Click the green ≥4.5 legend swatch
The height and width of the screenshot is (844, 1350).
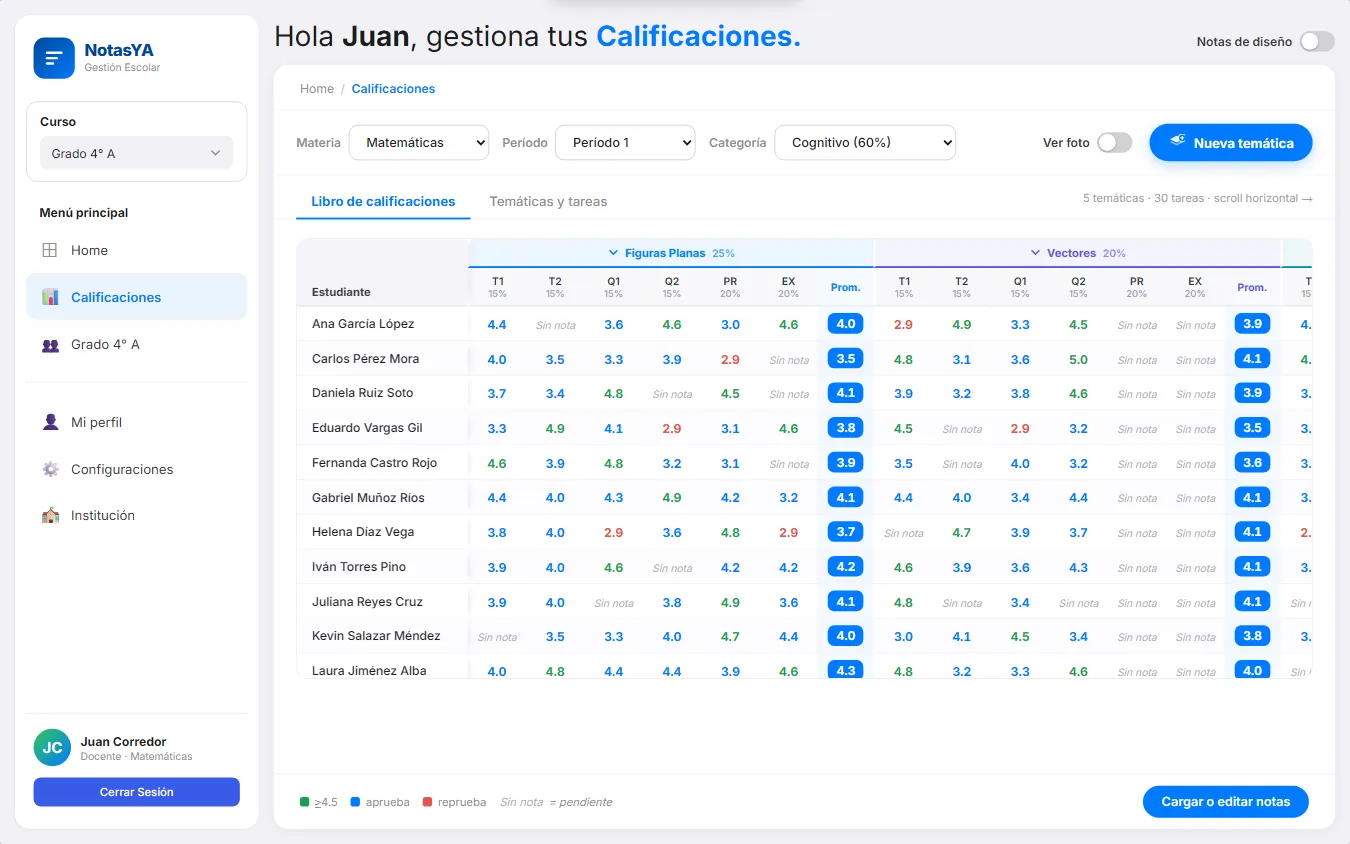[x=304, y=802]
